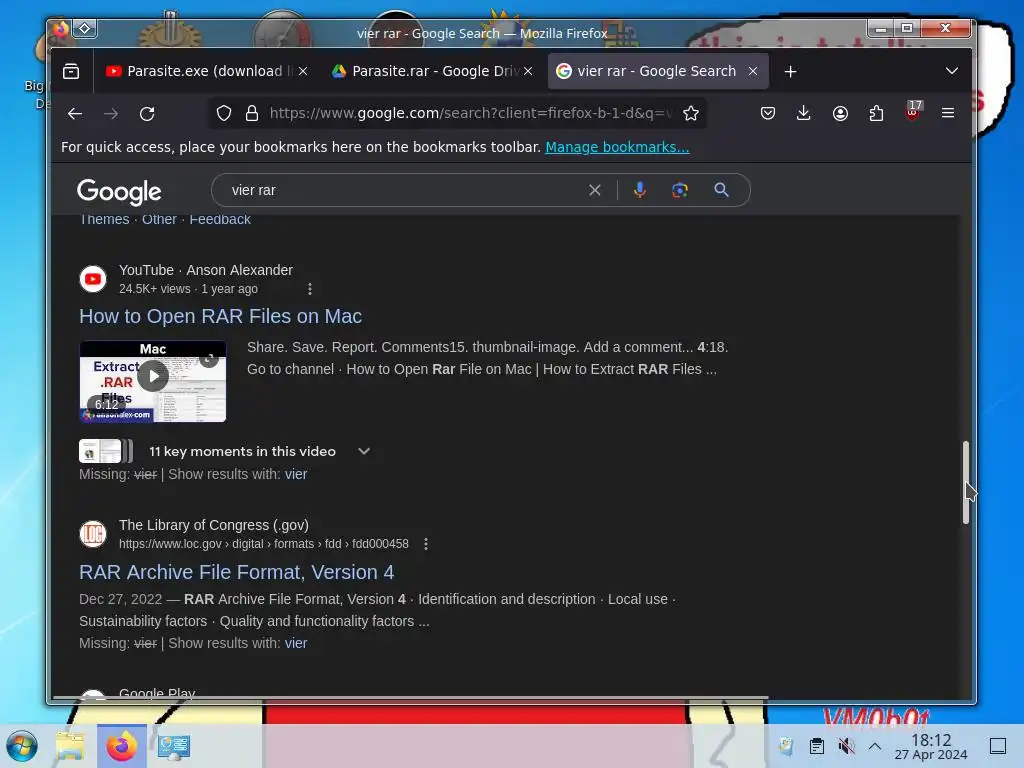This screenshot has height=768, width=1024.
Task: Click the Feedback link
Action: pos(220,219)
